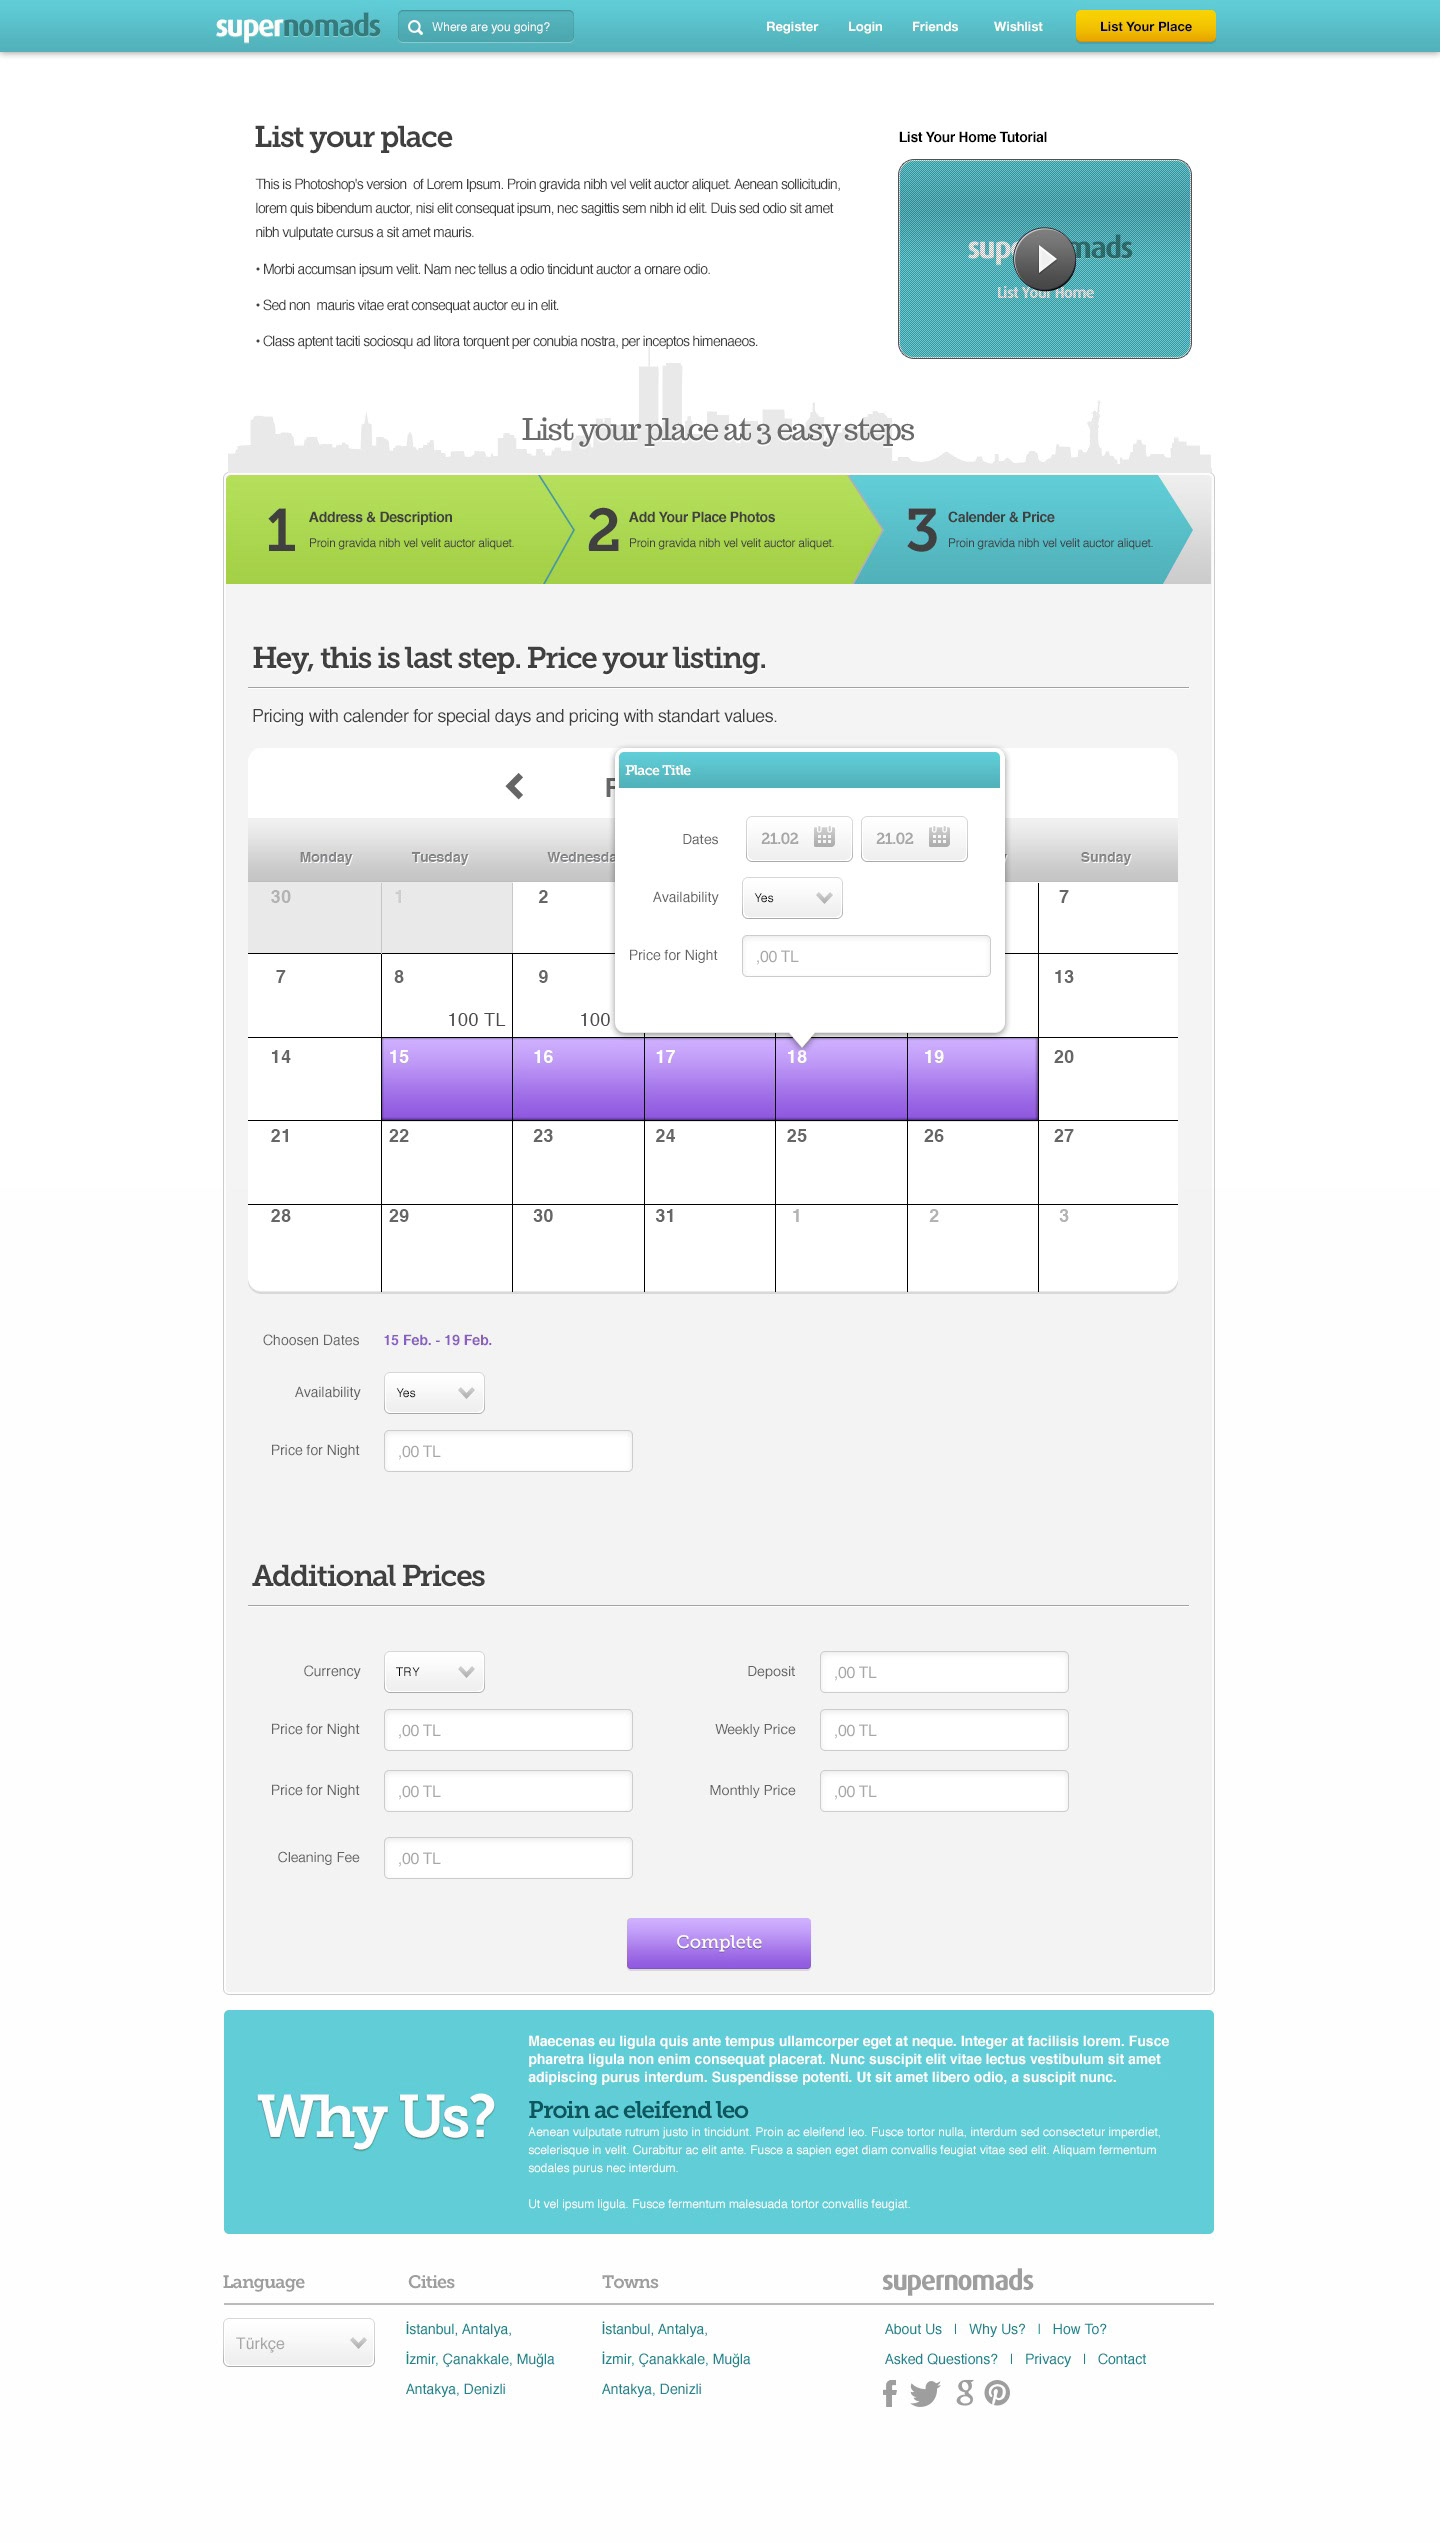
Task: Open the Facebook social icon
Action: coord(889,2393)
